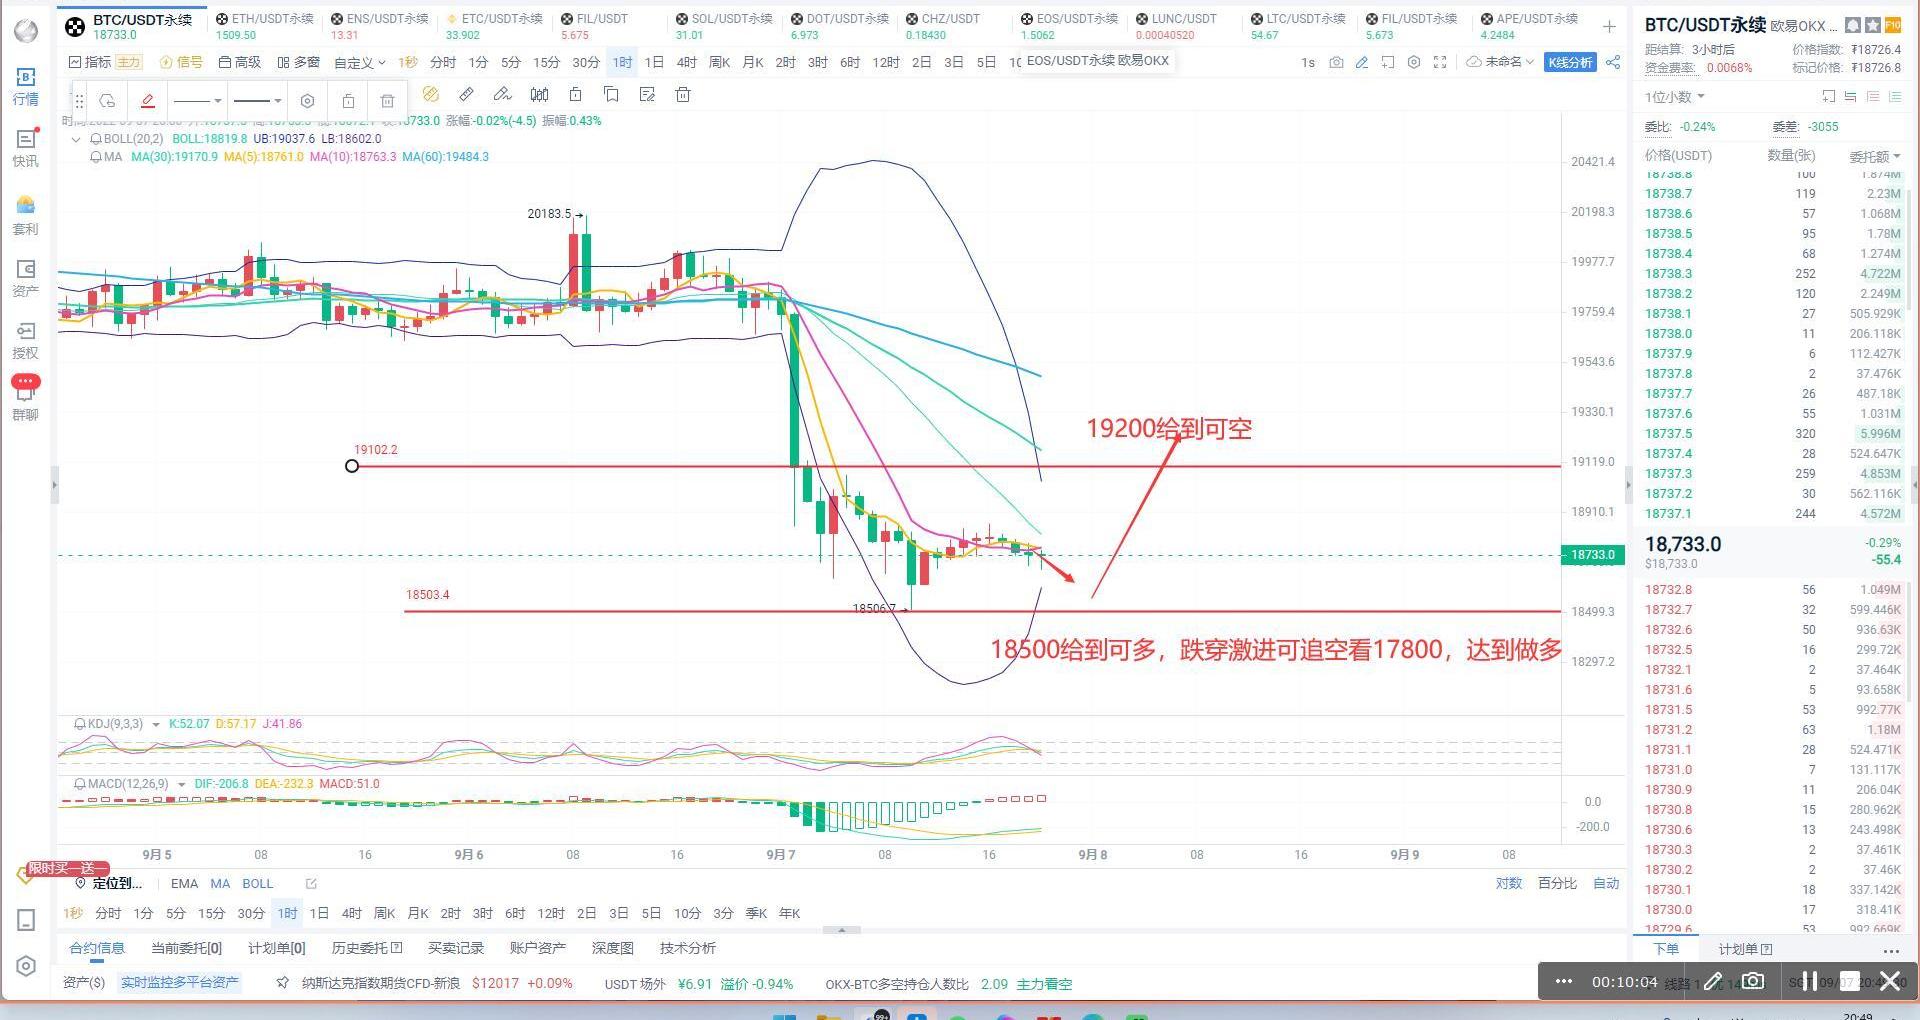Enter fullscreen chart mode
This screenshot has width=1920, height=1020.
1440,62
